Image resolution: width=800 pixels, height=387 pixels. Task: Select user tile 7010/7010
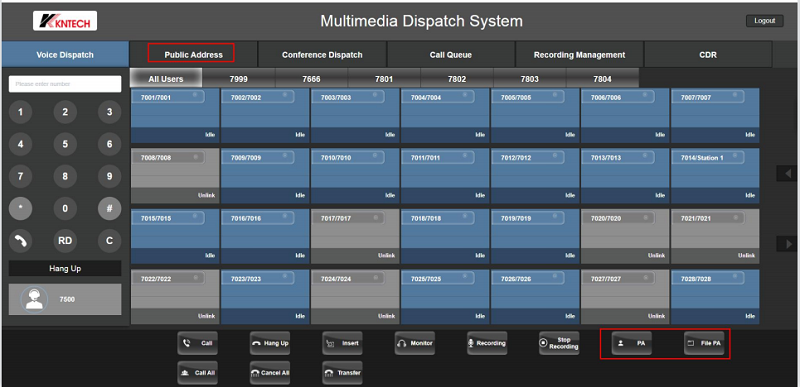355,176
